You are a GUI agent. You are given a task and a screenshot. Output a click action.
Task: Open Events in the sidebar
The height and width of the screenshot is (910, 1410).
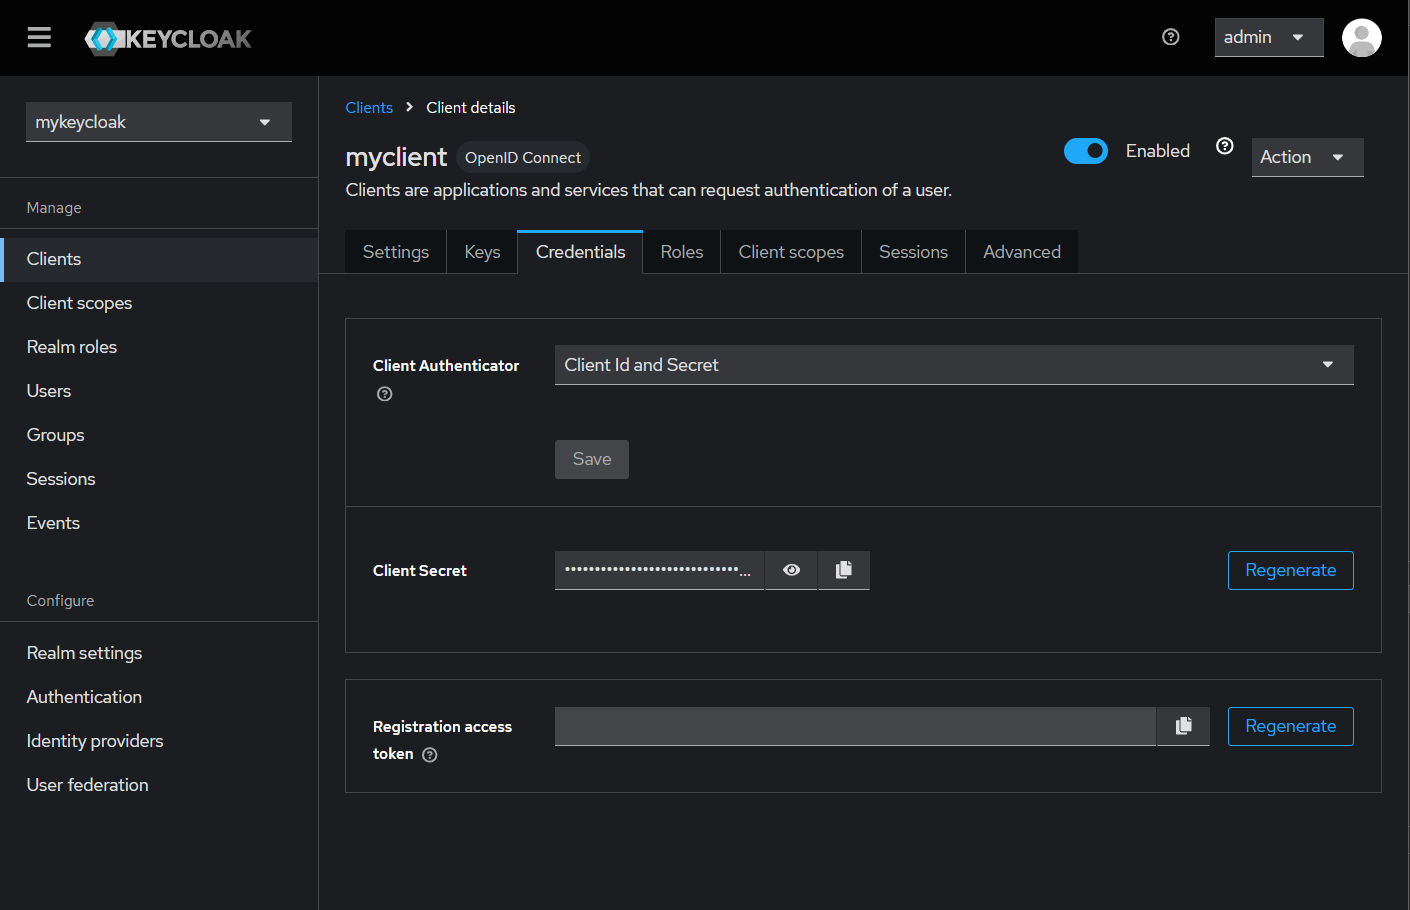point(159,523)
